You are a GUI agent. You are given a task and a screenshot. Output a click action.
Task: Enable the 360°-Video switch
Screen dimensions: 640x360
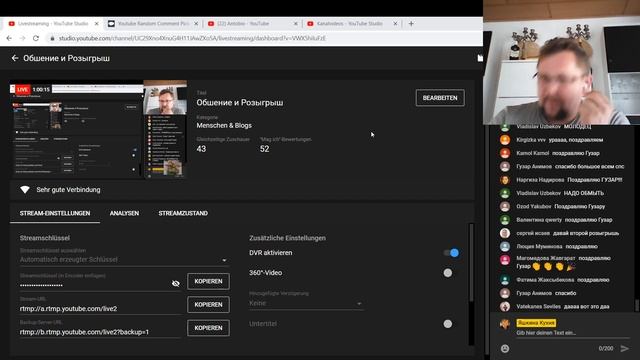[448, 273]
